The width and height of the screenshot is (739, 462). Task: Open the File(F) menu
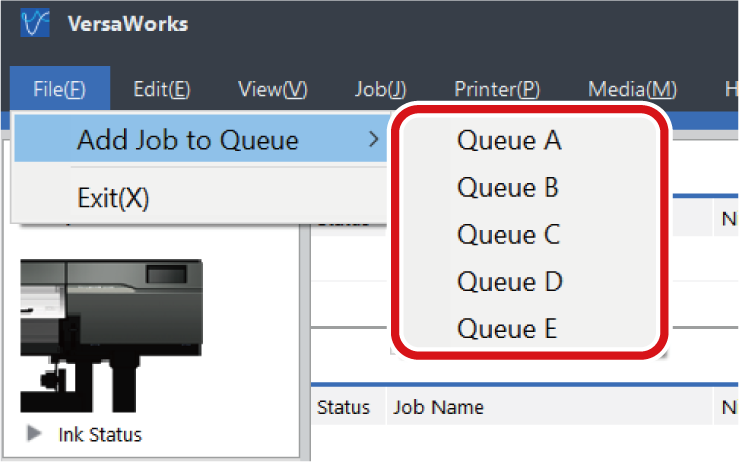tap(60, 89)
